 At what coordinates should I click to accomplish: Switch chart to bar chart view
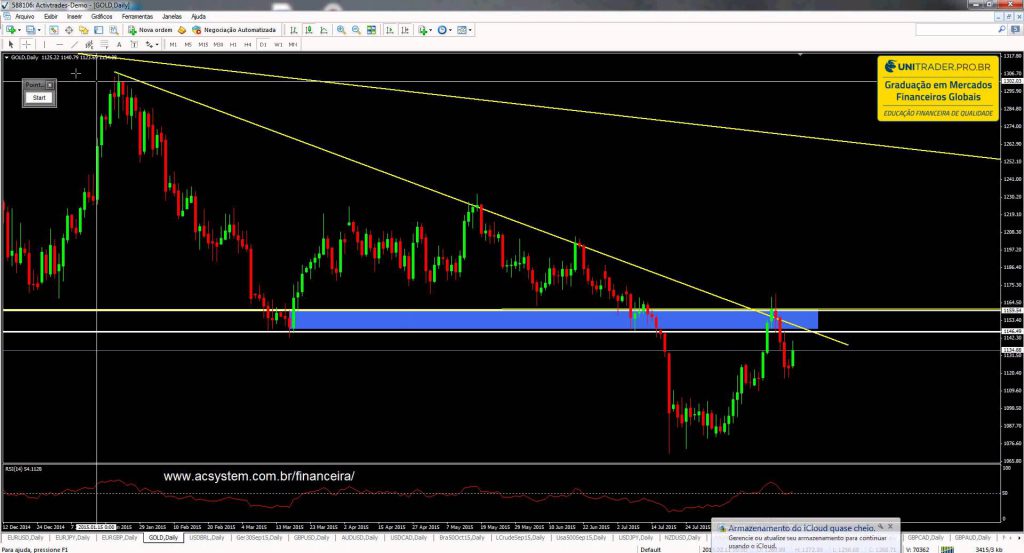point(293,30)
